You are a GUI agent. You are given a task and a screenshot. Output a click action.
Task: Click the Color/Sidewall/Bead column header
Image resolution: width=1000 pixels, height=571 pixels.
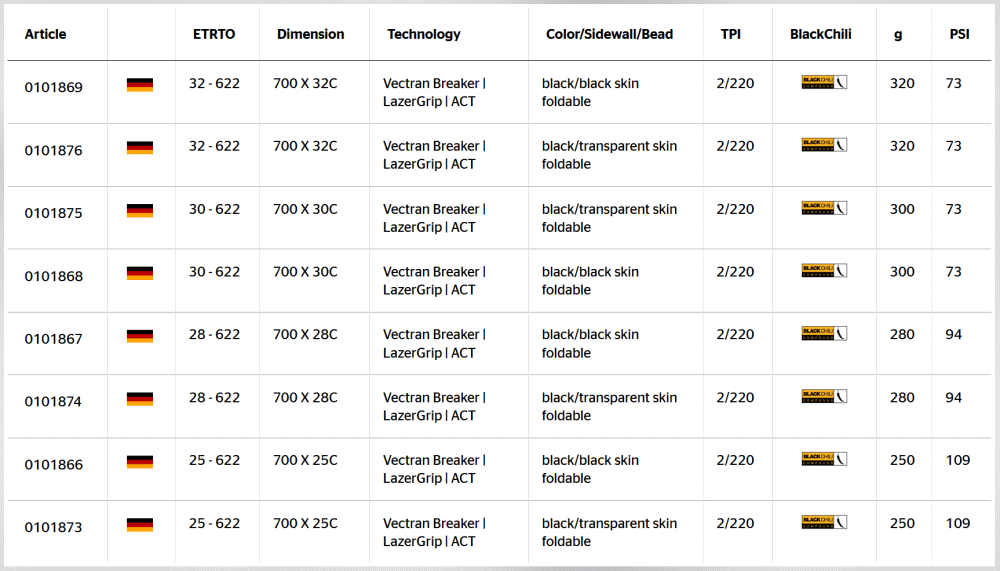pos(610,34)
